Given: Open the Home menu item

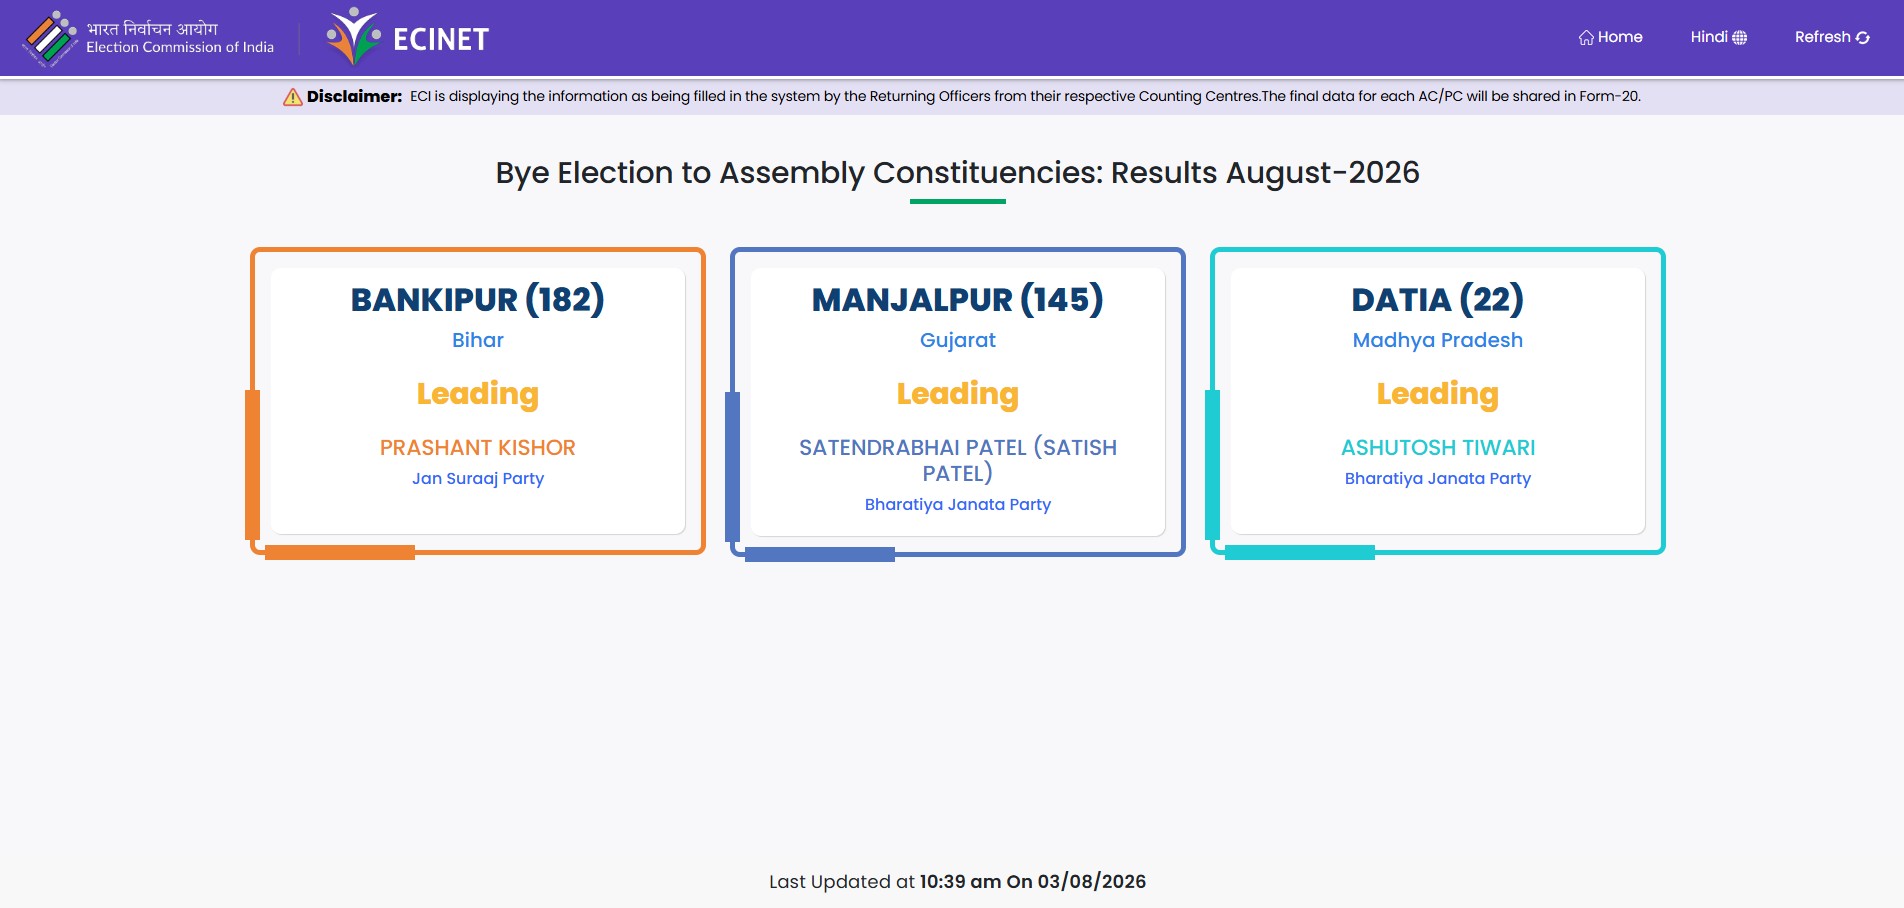Looking at the screenshot, I should 1610,37.
